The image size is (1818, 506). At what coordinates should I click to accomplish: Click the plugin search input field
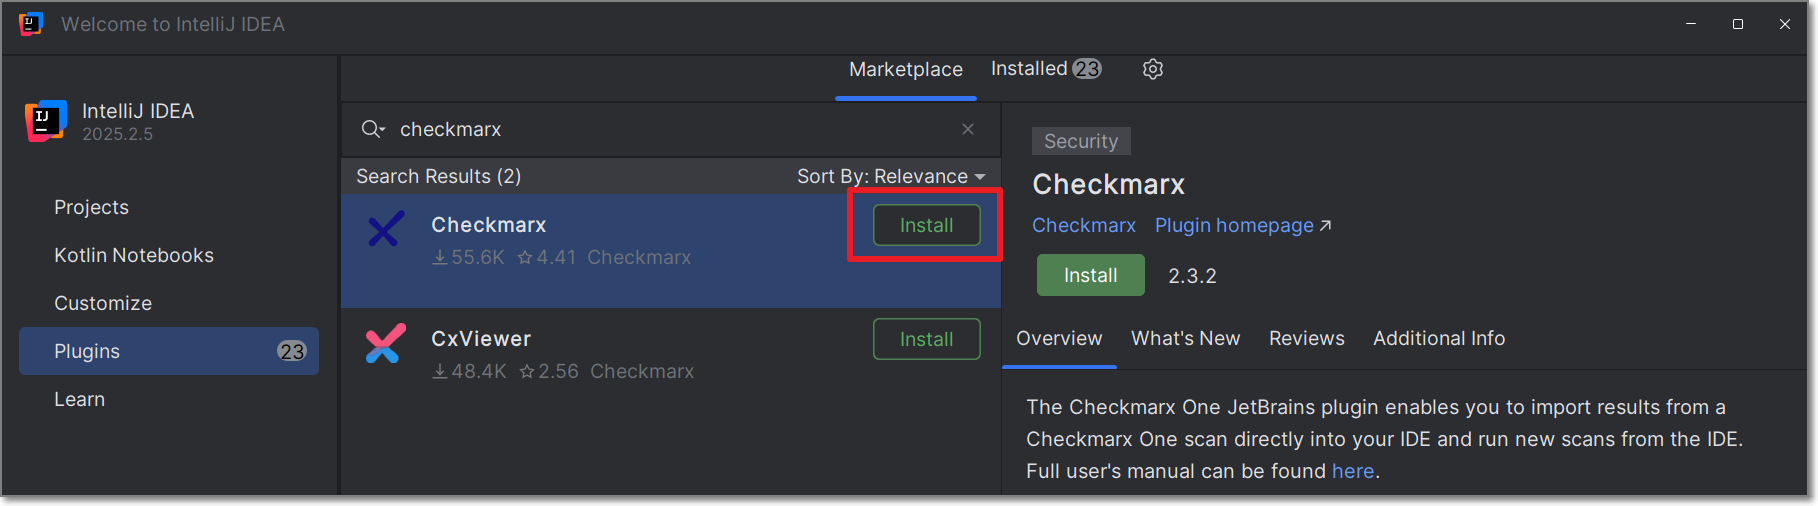[670, 129]
